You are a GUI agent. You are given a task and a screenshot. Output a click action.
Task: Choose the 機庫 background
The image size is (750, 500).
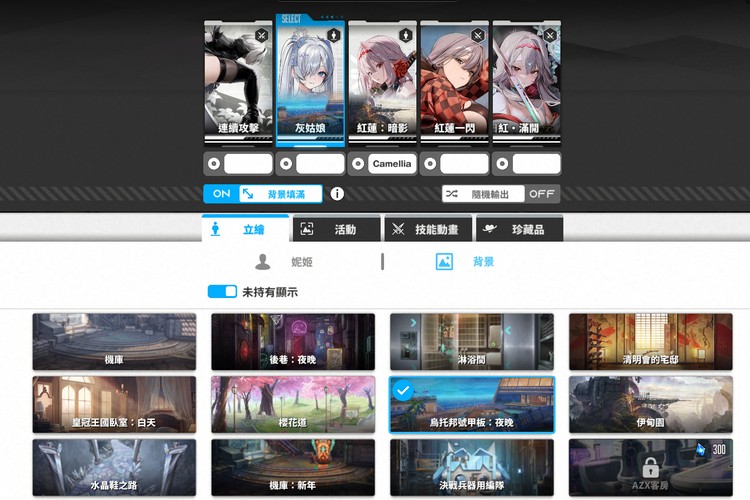(x=114, y=342)
